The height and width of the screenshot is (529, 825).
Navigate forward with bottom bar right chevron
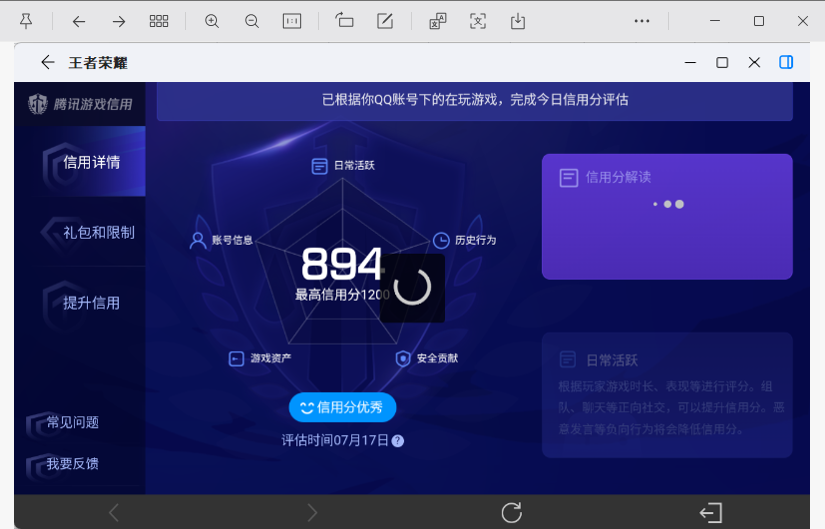click(312, 512)
